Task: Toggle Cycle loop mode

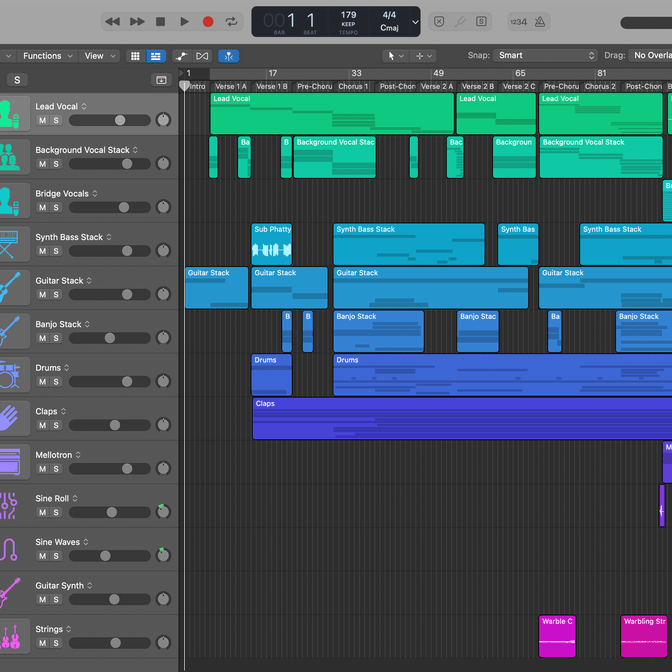Action: (231, 21)
